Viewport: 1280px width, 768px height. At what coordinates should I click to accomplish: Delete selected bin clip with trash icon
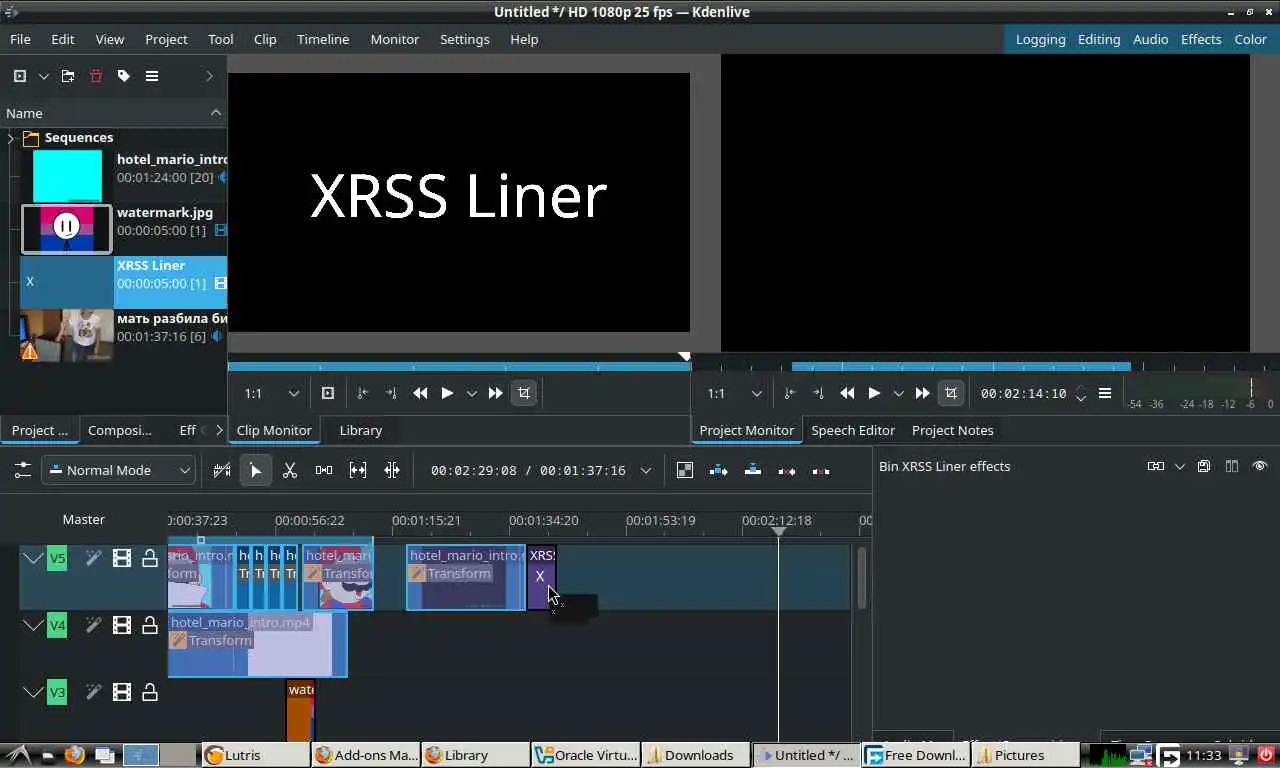tap(96, 76)
